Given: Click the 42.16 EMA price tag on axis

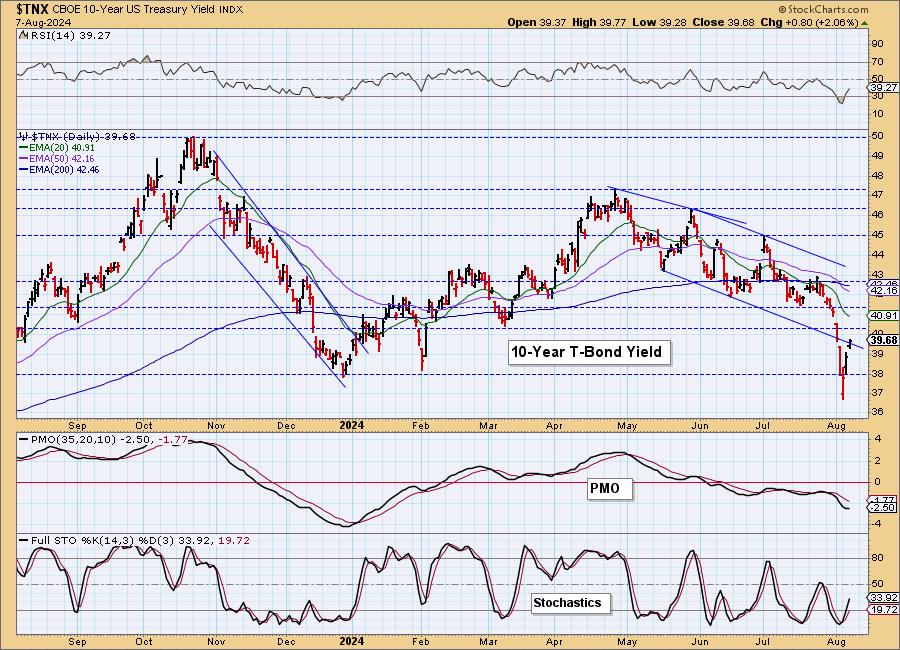Looking at the screenshot, I should coord(884,291).
